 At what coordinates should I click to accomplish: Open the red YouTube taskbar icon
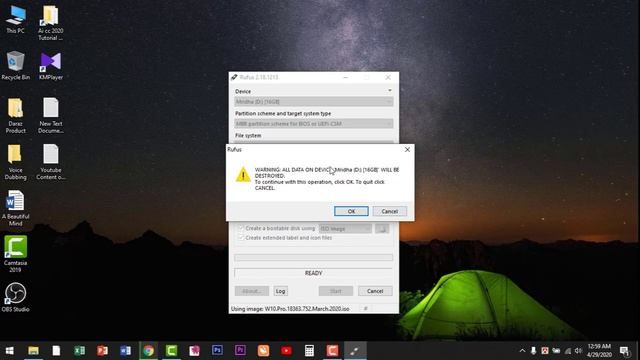pyautogui.click(x=286, y=351)
